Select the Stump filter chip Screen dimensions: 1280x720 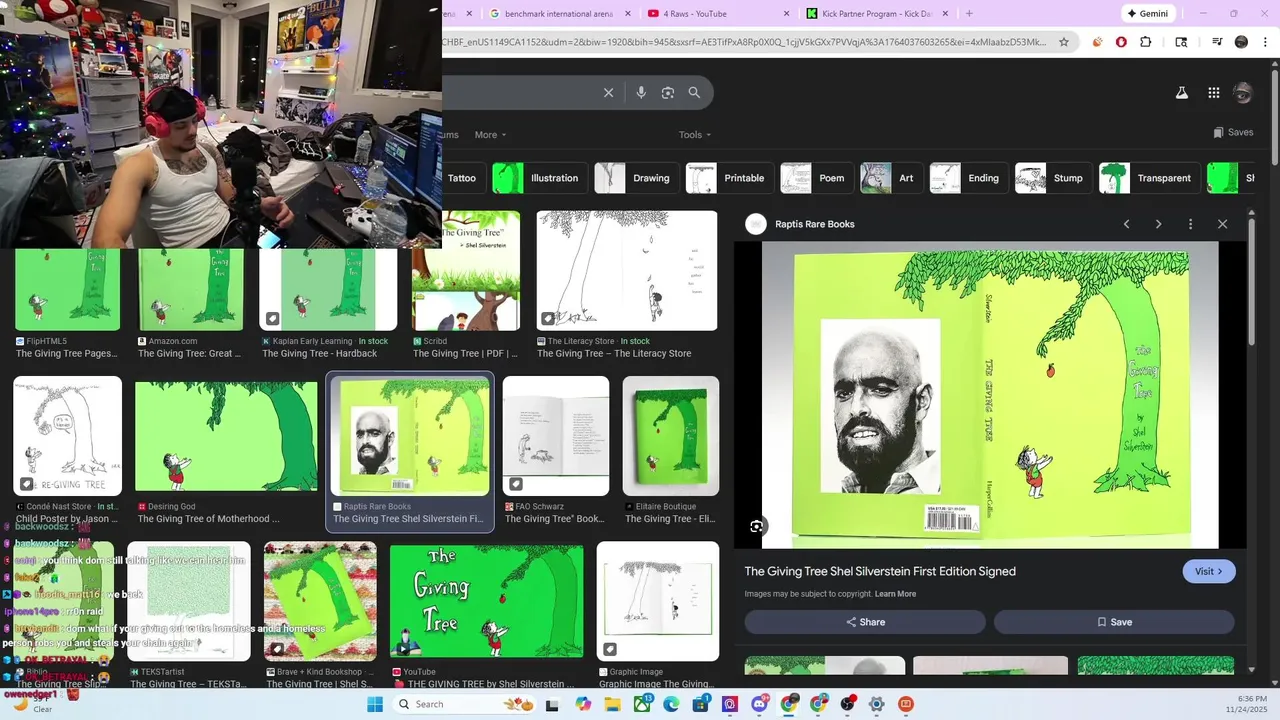point(1053,178)
